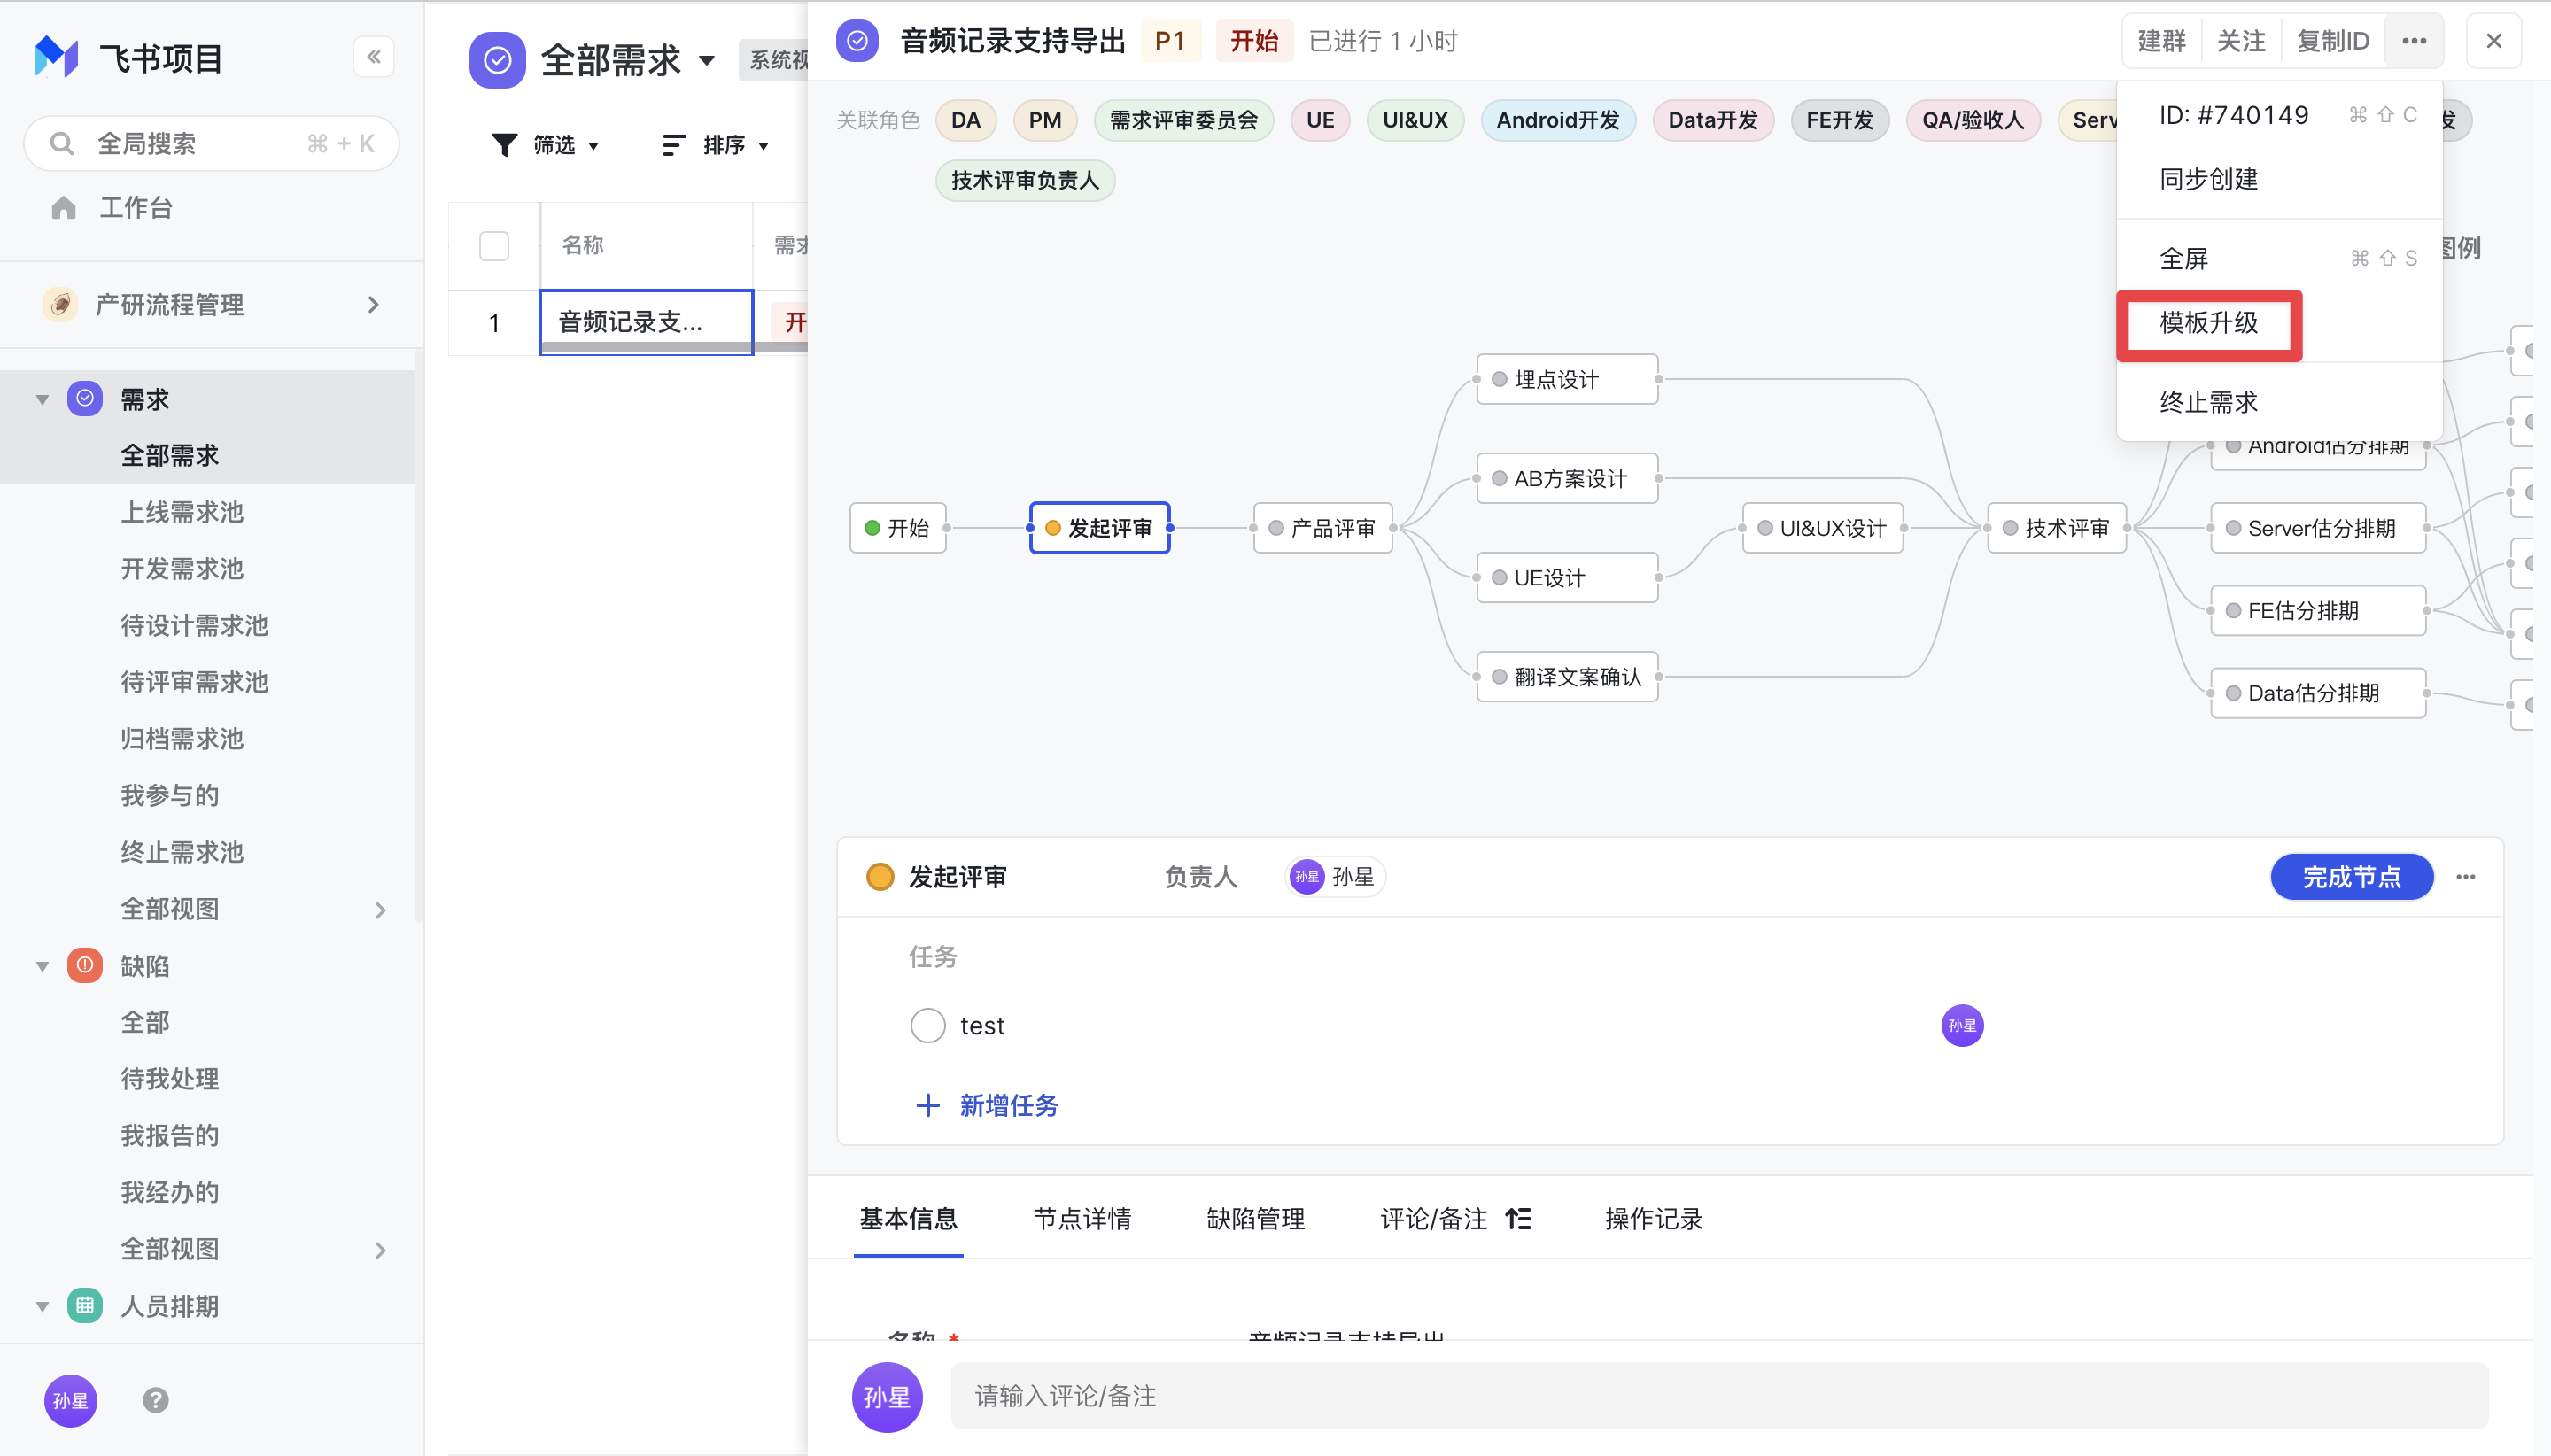This screenshot has width=2551, height=1456.
Task: Click the filter funnel icon
Action: [x=504, y=145]
